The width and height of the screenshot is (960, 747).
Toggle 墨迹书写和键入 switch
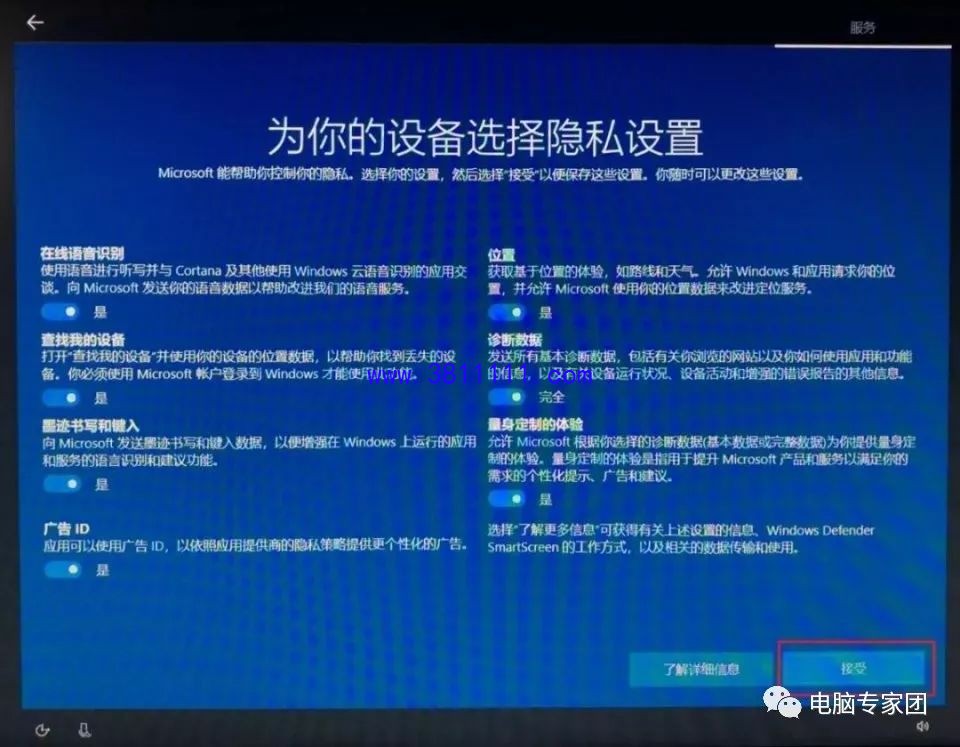(62, 484)
